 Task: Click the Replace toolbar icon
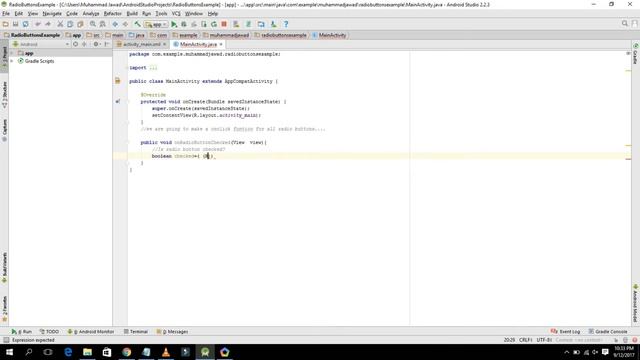103,24
